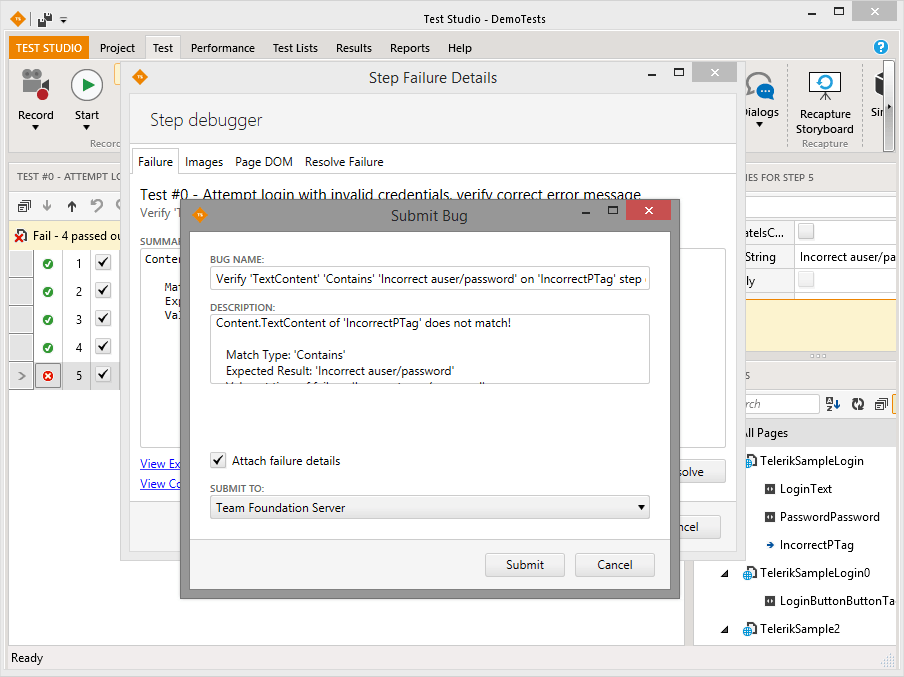This screenshot has height=677, width=904.
Task: Click the page icon beside TelerikSampleLogin
Action: point(750,461)
